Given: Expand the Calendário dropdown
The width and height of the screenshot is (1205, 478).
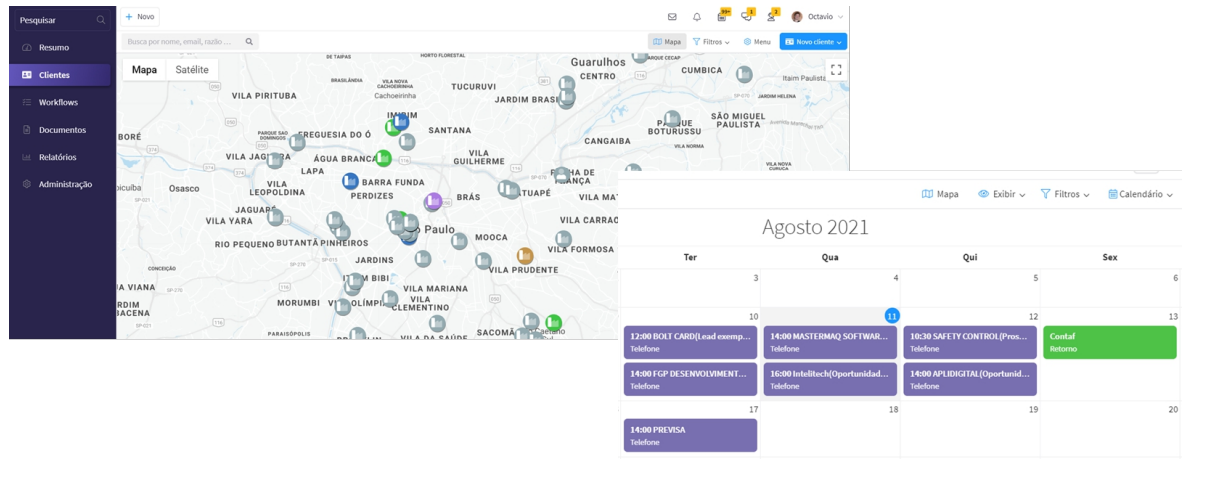Looking at the screenshot, I should pyautogui.click(x=1140, y=194).
